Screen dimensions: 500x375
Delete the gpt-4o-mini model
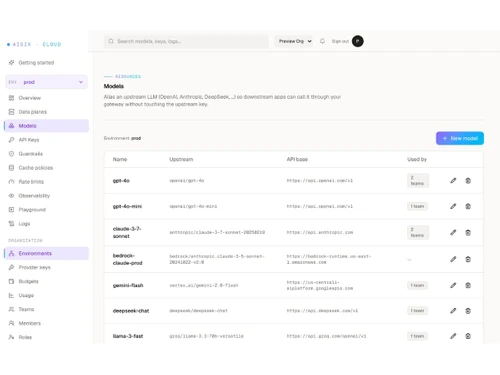click(x=468, y=206)
